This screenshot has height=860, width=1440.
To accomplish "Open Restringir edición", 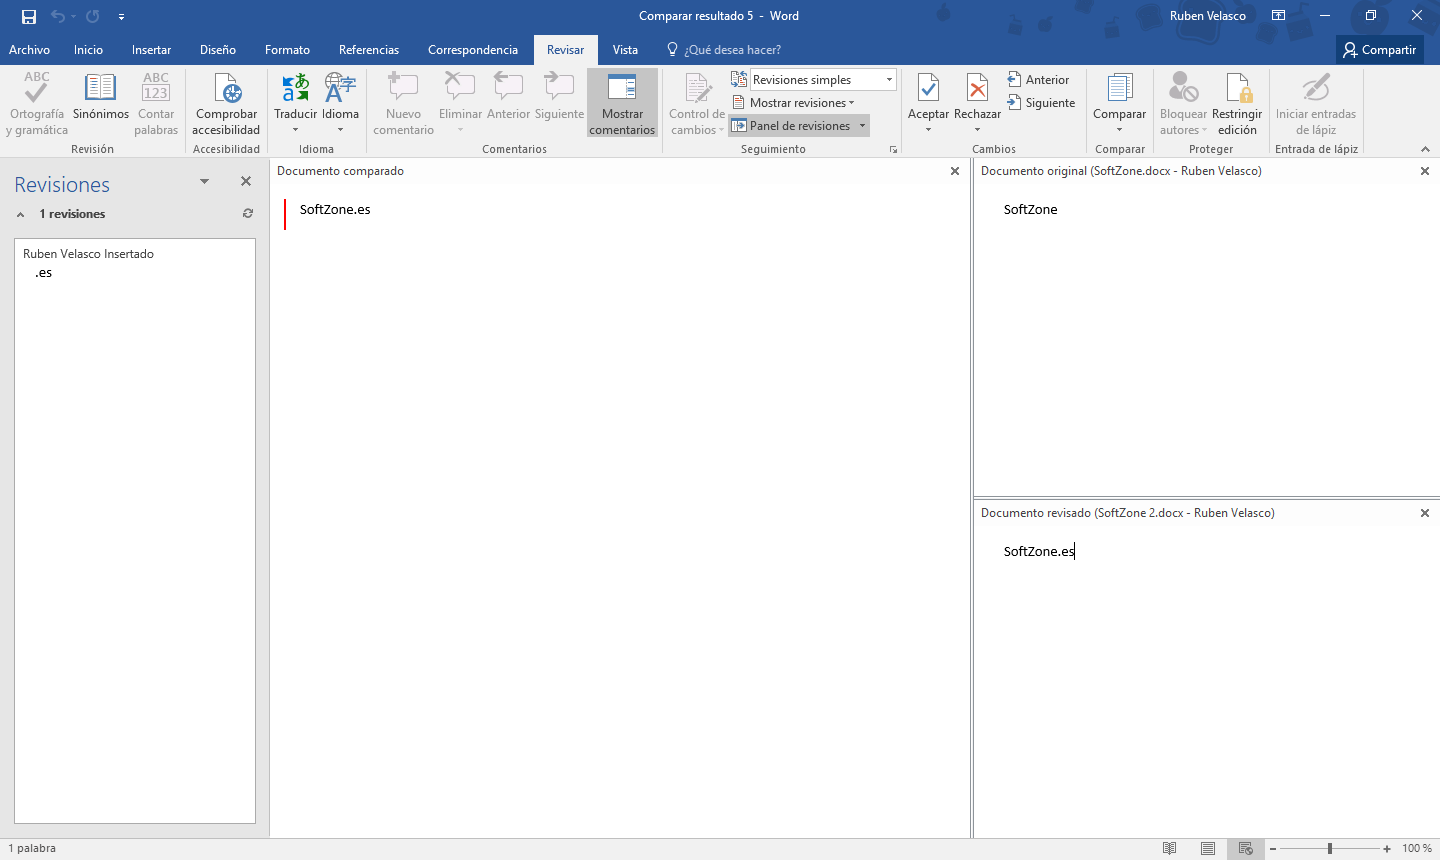I will (x=1237, y=104).
